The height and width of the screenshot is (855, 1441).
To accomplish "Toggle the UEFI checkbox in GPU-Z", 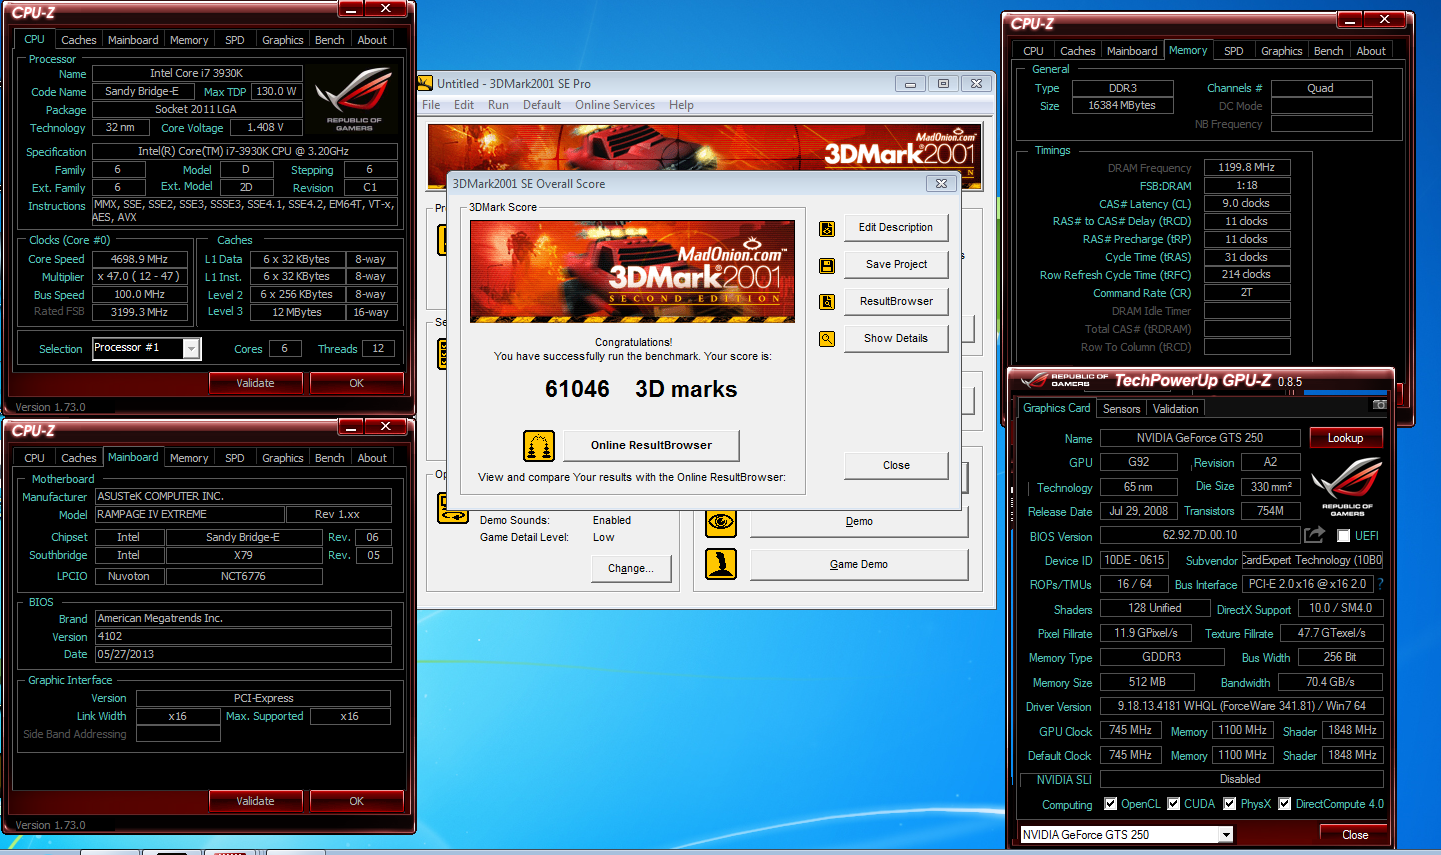I will tap(1343, 536).
